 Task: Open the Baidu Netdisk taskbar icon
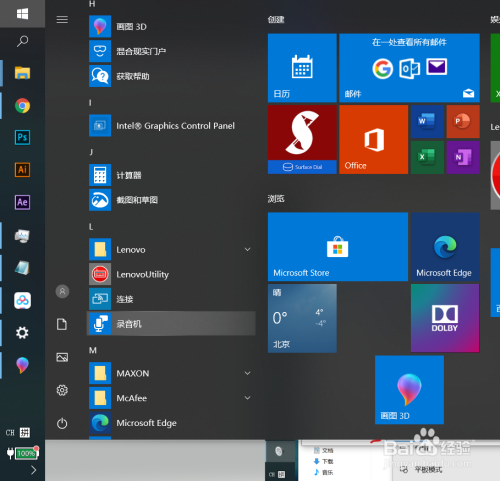pos(22,301)
